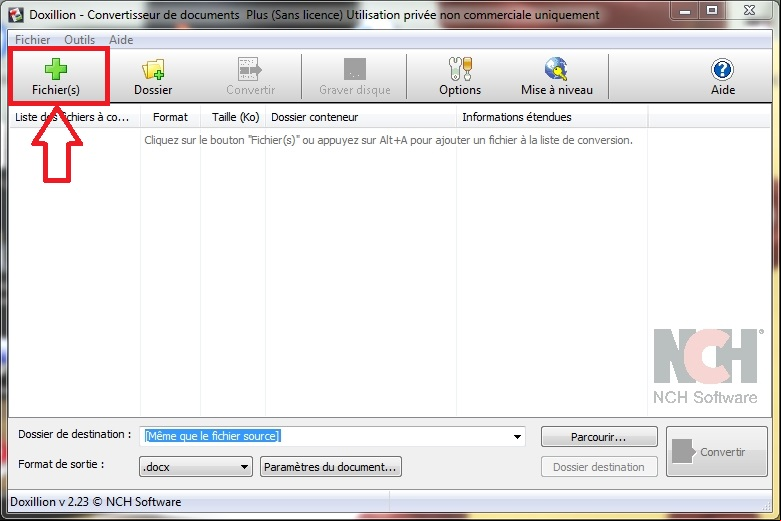781x521 pixels.
Task: Click the Doxillion app icon in title bar
Action: pyautogui.click(x=16, y=14)
